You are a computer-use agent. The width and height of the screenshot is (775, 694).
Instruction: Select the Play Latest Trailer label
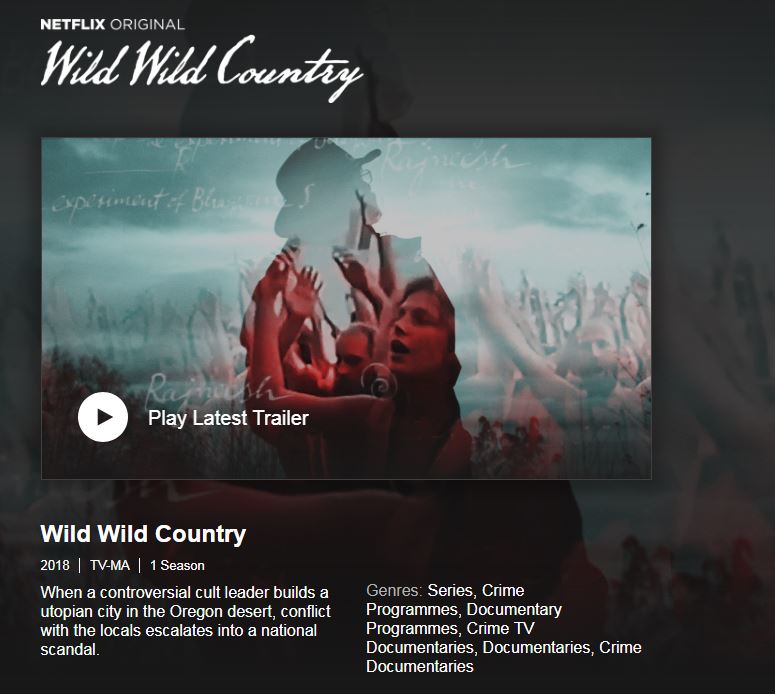pyautogui.click(x=228, y=418)
